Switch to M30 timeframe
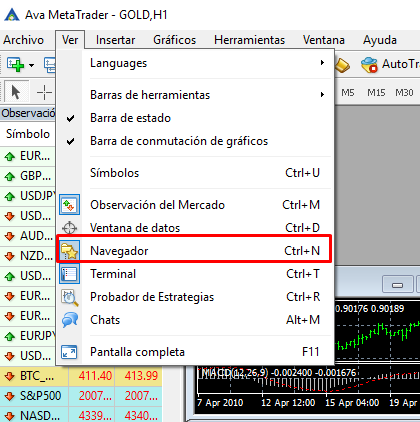The height and width of the screenshot is (422, 420). [x=404, y=92]
